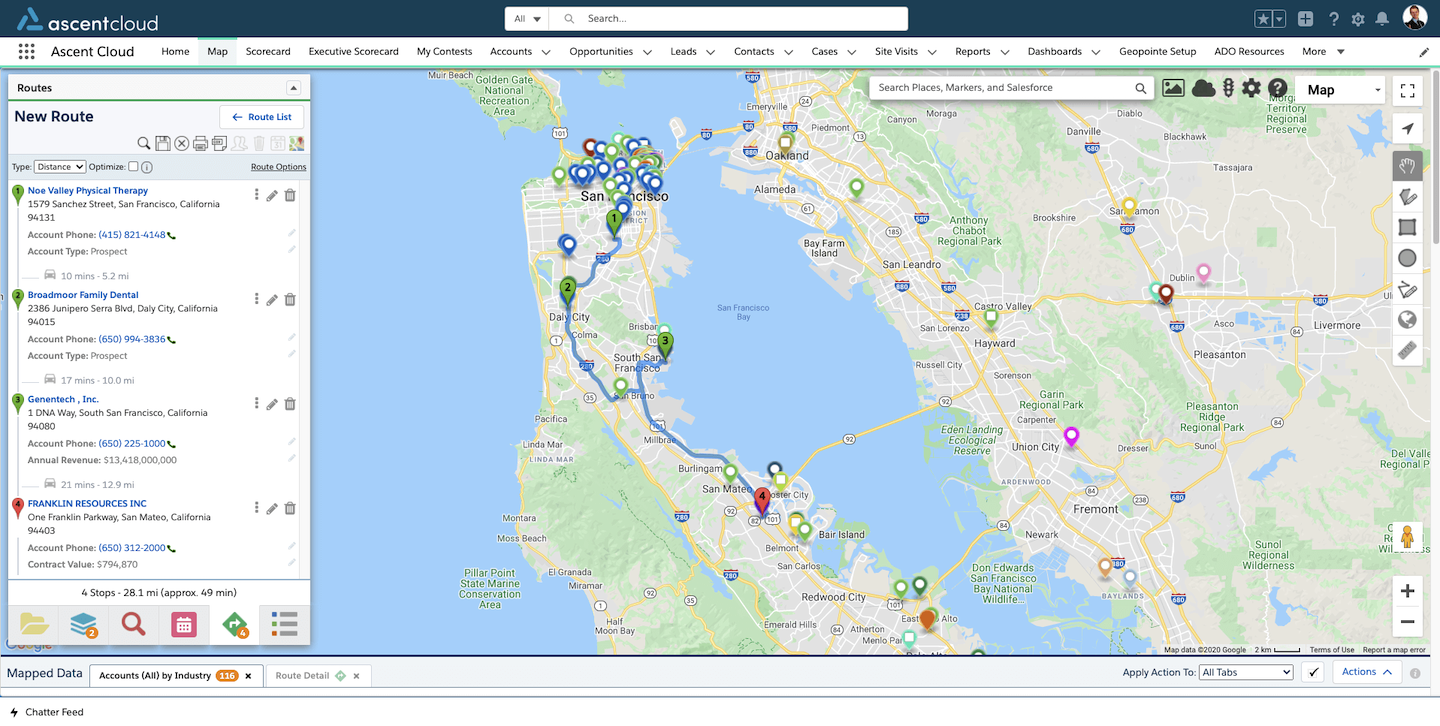Select the pan hand tool
The height and width of the screenshot is (726, 1440).
point(1407,166)
